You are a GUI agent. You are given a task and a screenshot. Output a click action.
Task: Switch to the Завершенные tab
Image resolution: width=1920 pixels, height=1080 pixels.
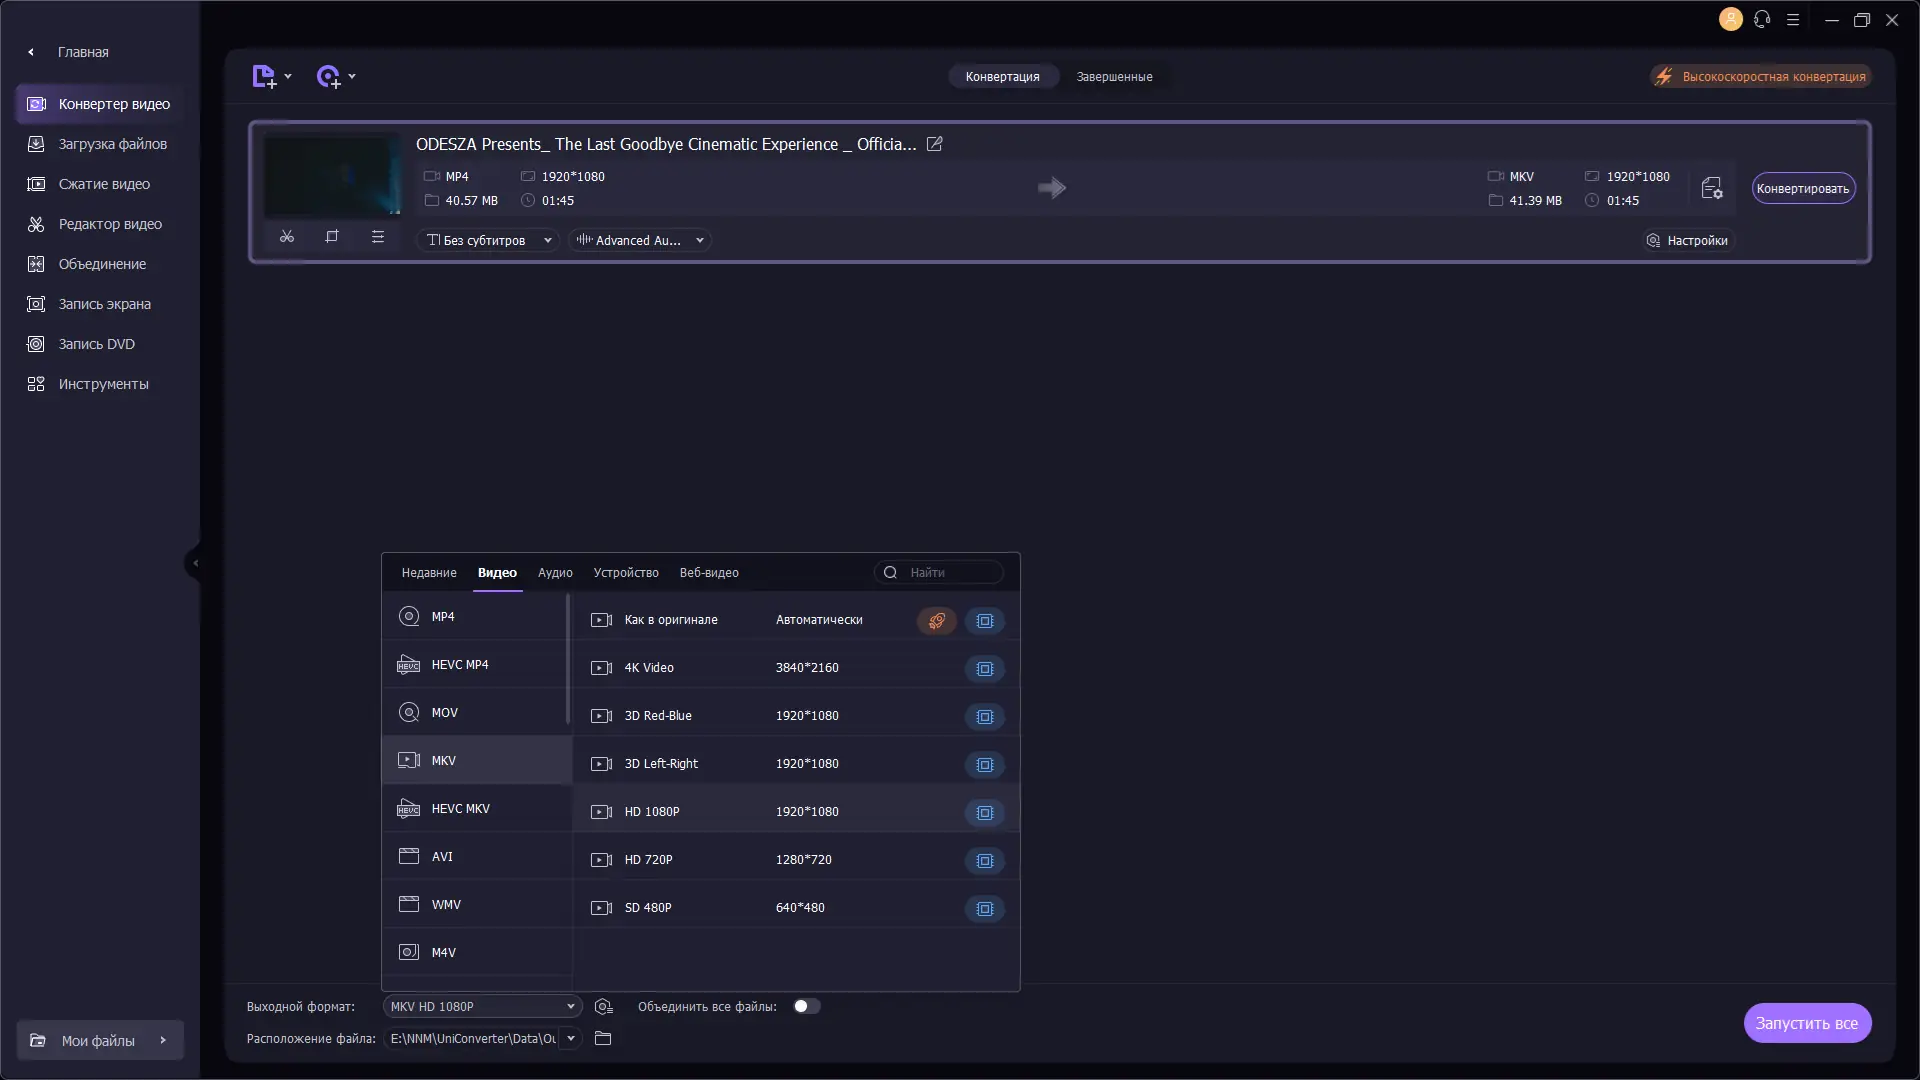(x=1114, y=77)
